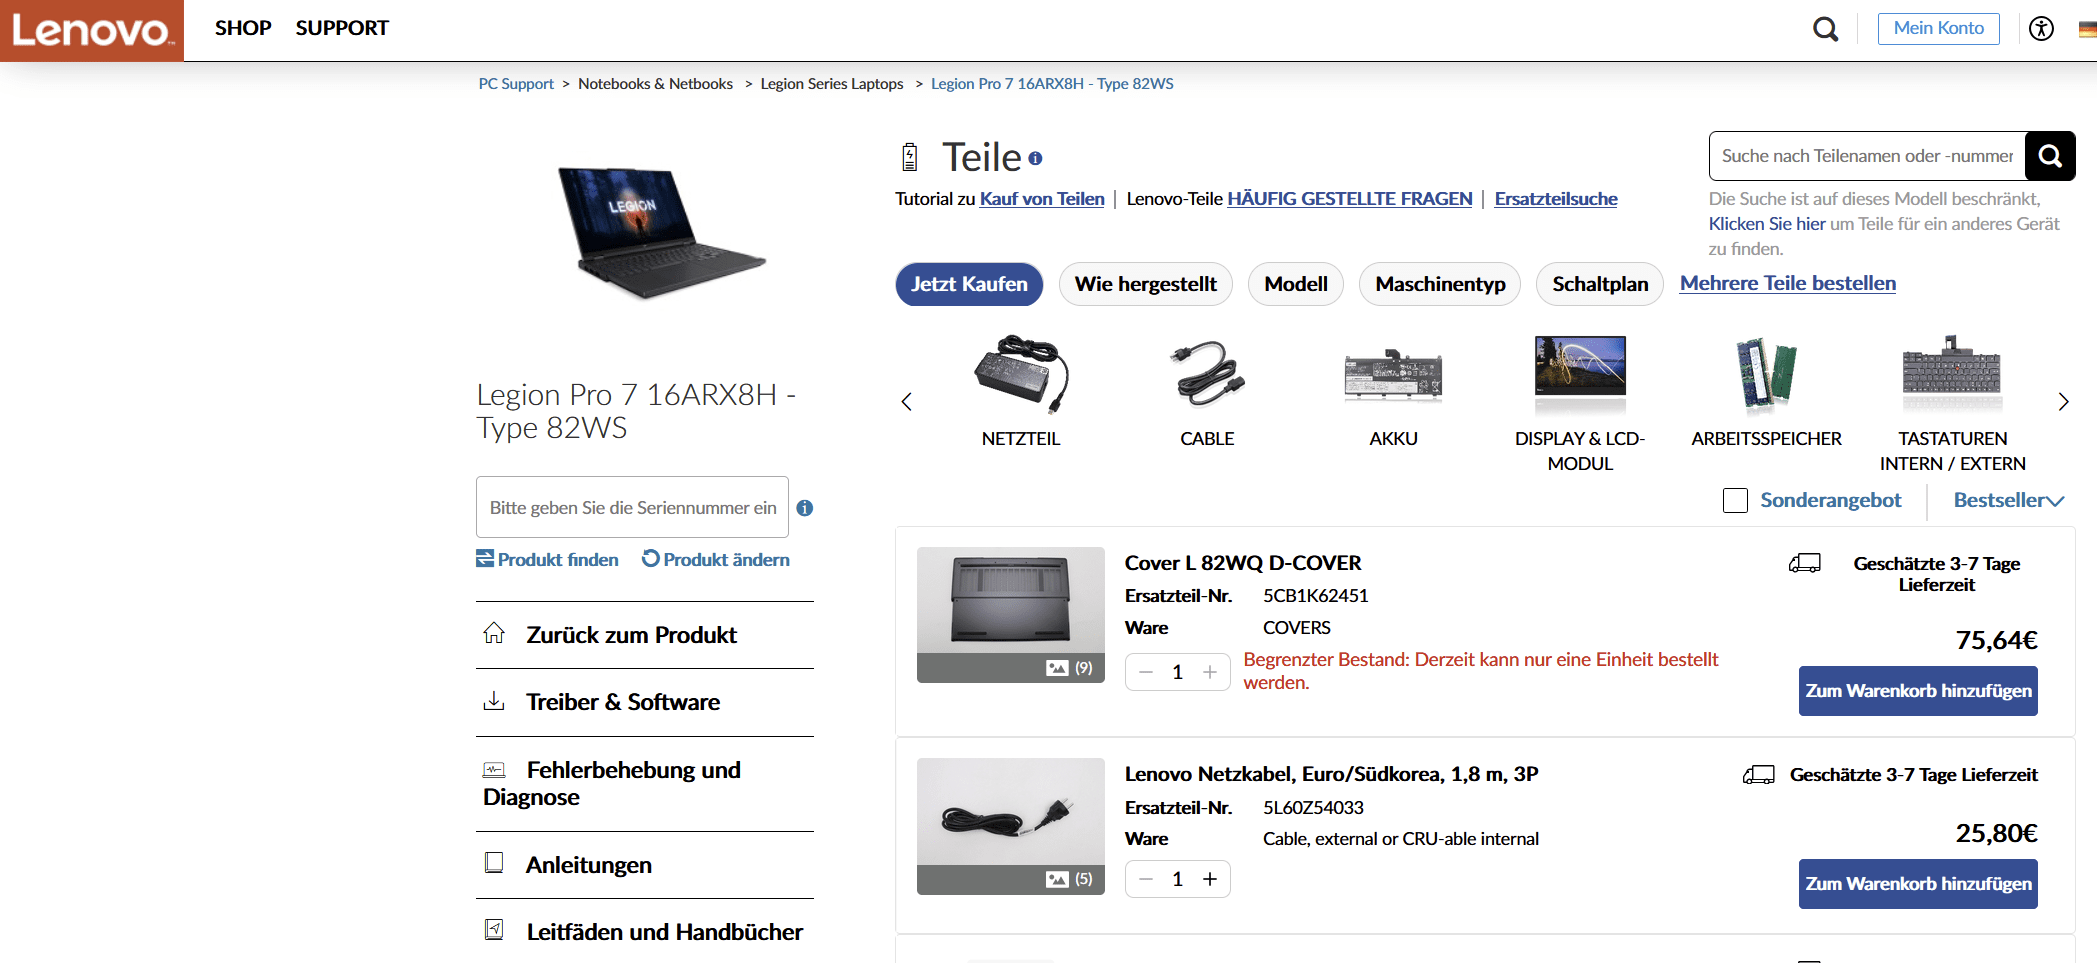Expand the Bestseller sort dropdown

pos(2008,500)
